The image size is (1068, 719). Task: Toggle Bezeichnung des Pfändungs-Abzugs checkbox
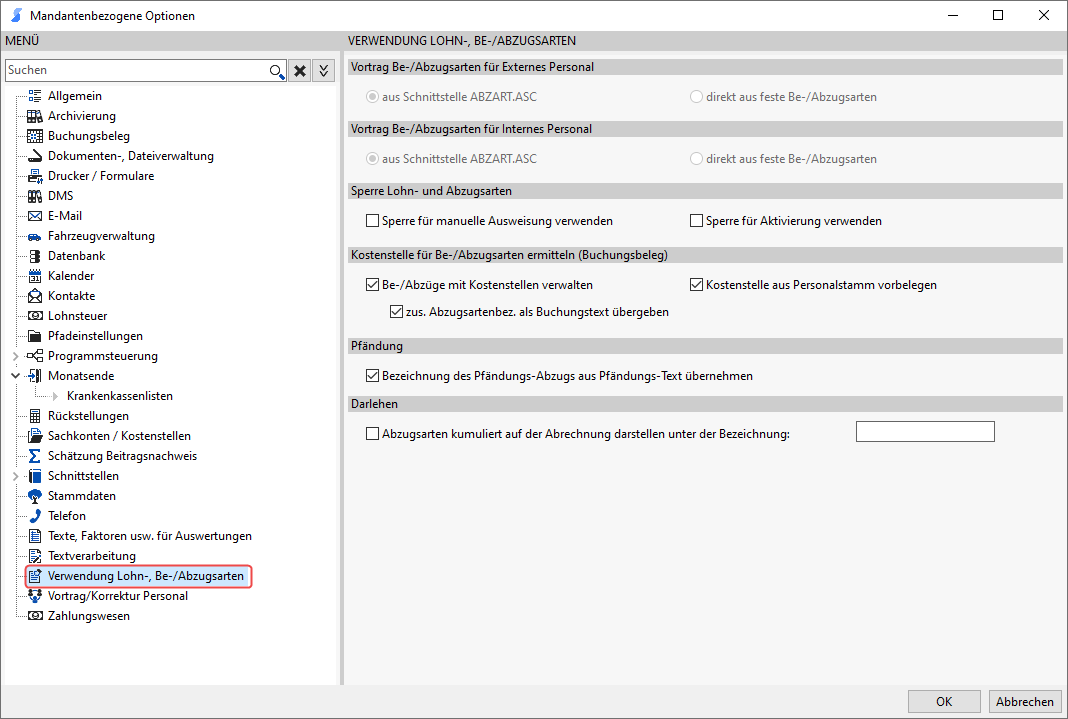coord(373,376)
